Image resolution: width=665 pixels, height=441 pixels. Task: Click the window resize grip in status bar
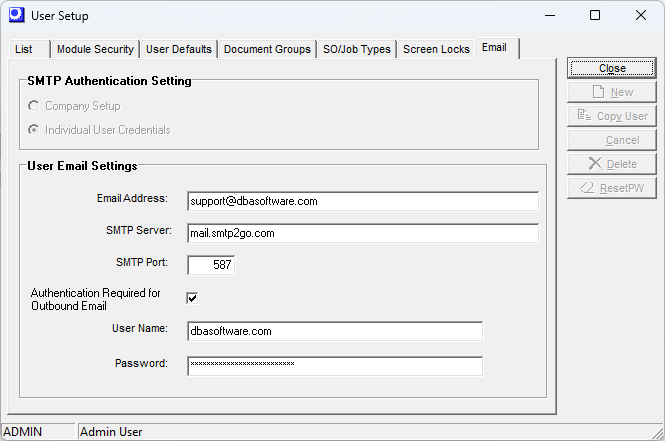(658, 434)
